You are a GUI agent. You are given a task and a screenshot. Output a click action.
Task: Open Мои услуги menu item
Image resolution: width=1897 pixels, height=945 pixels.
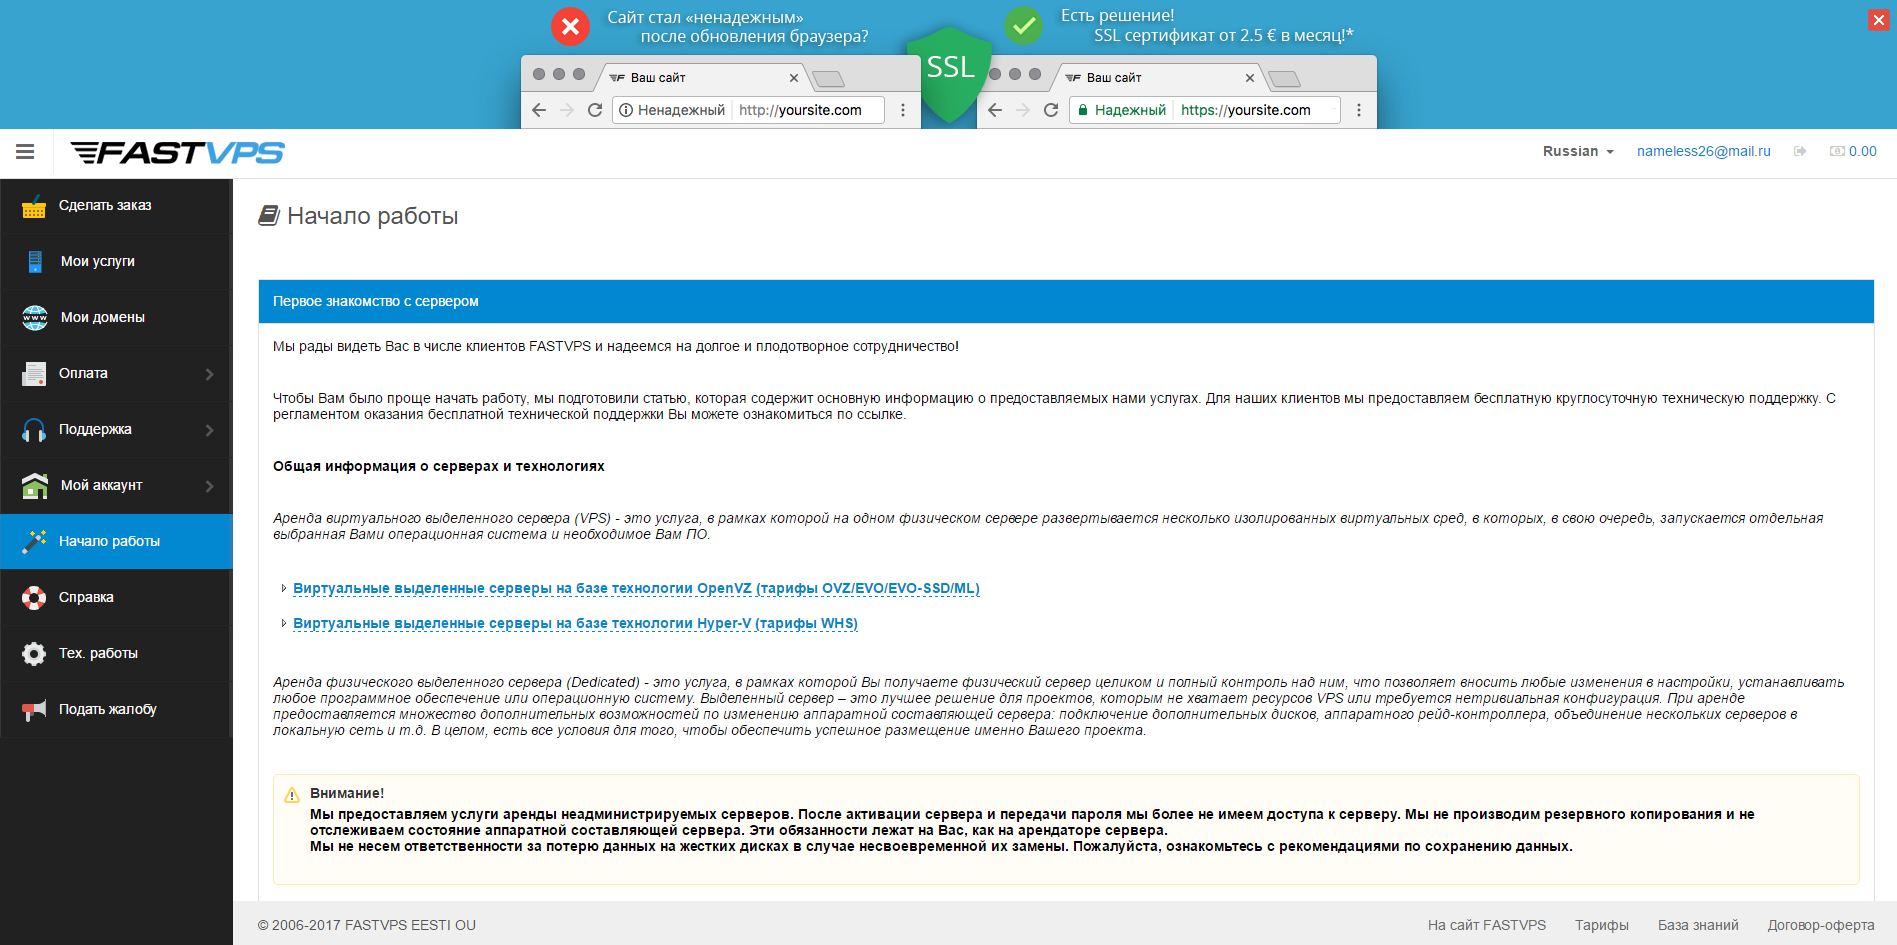point(116,262)
